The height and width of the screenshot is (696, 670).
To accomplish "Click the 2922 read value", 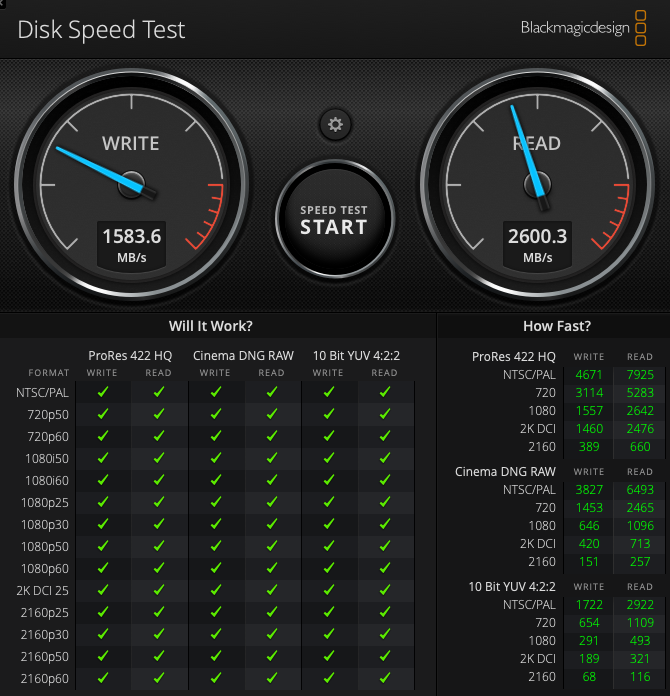I will click(640, 605).
